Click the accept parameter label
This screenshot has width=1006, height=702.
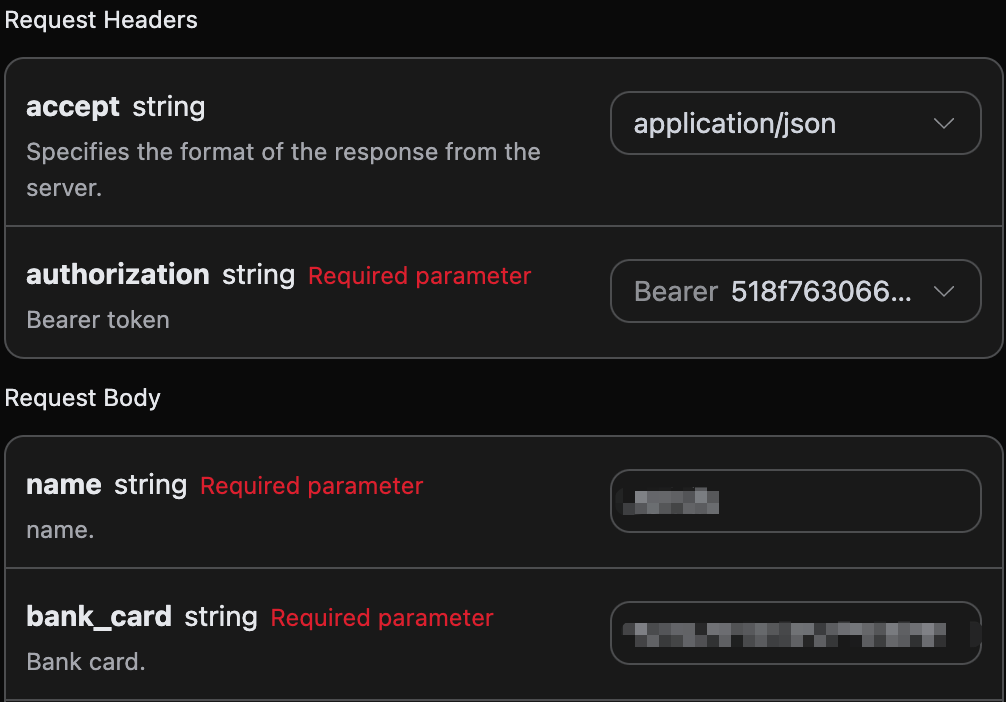[72, 107]
